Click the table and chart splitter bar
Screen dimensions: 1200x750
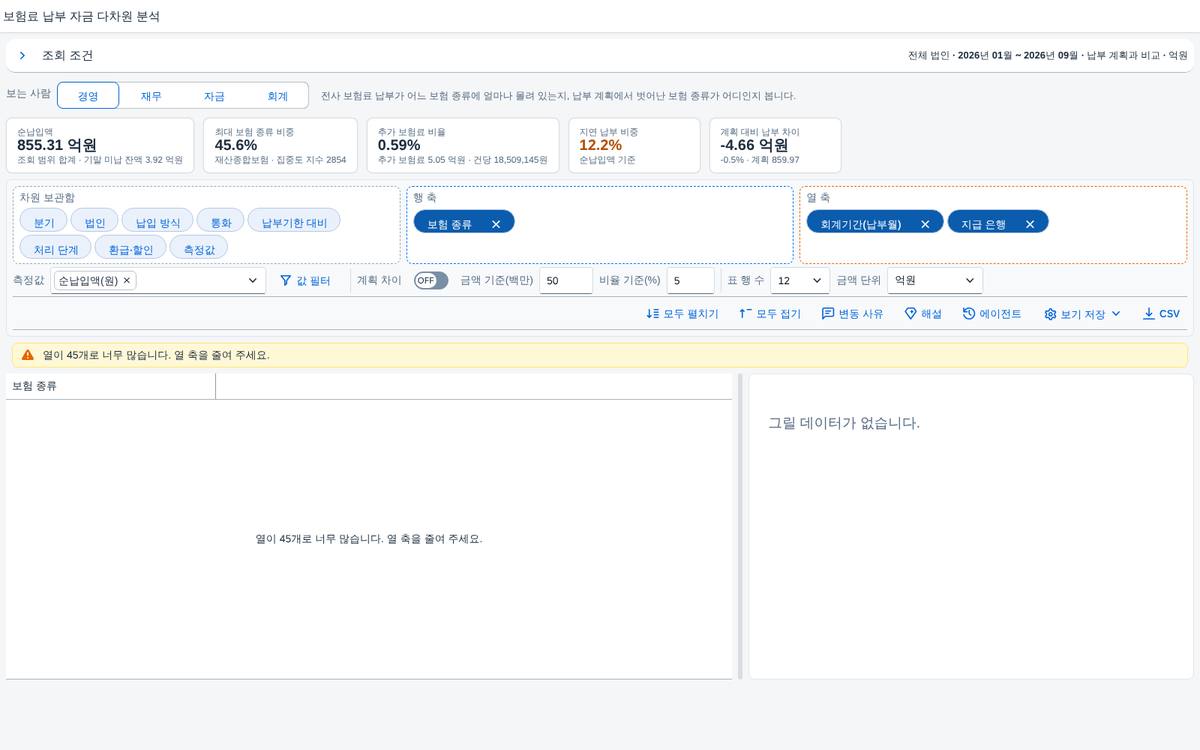pos(741,527)
